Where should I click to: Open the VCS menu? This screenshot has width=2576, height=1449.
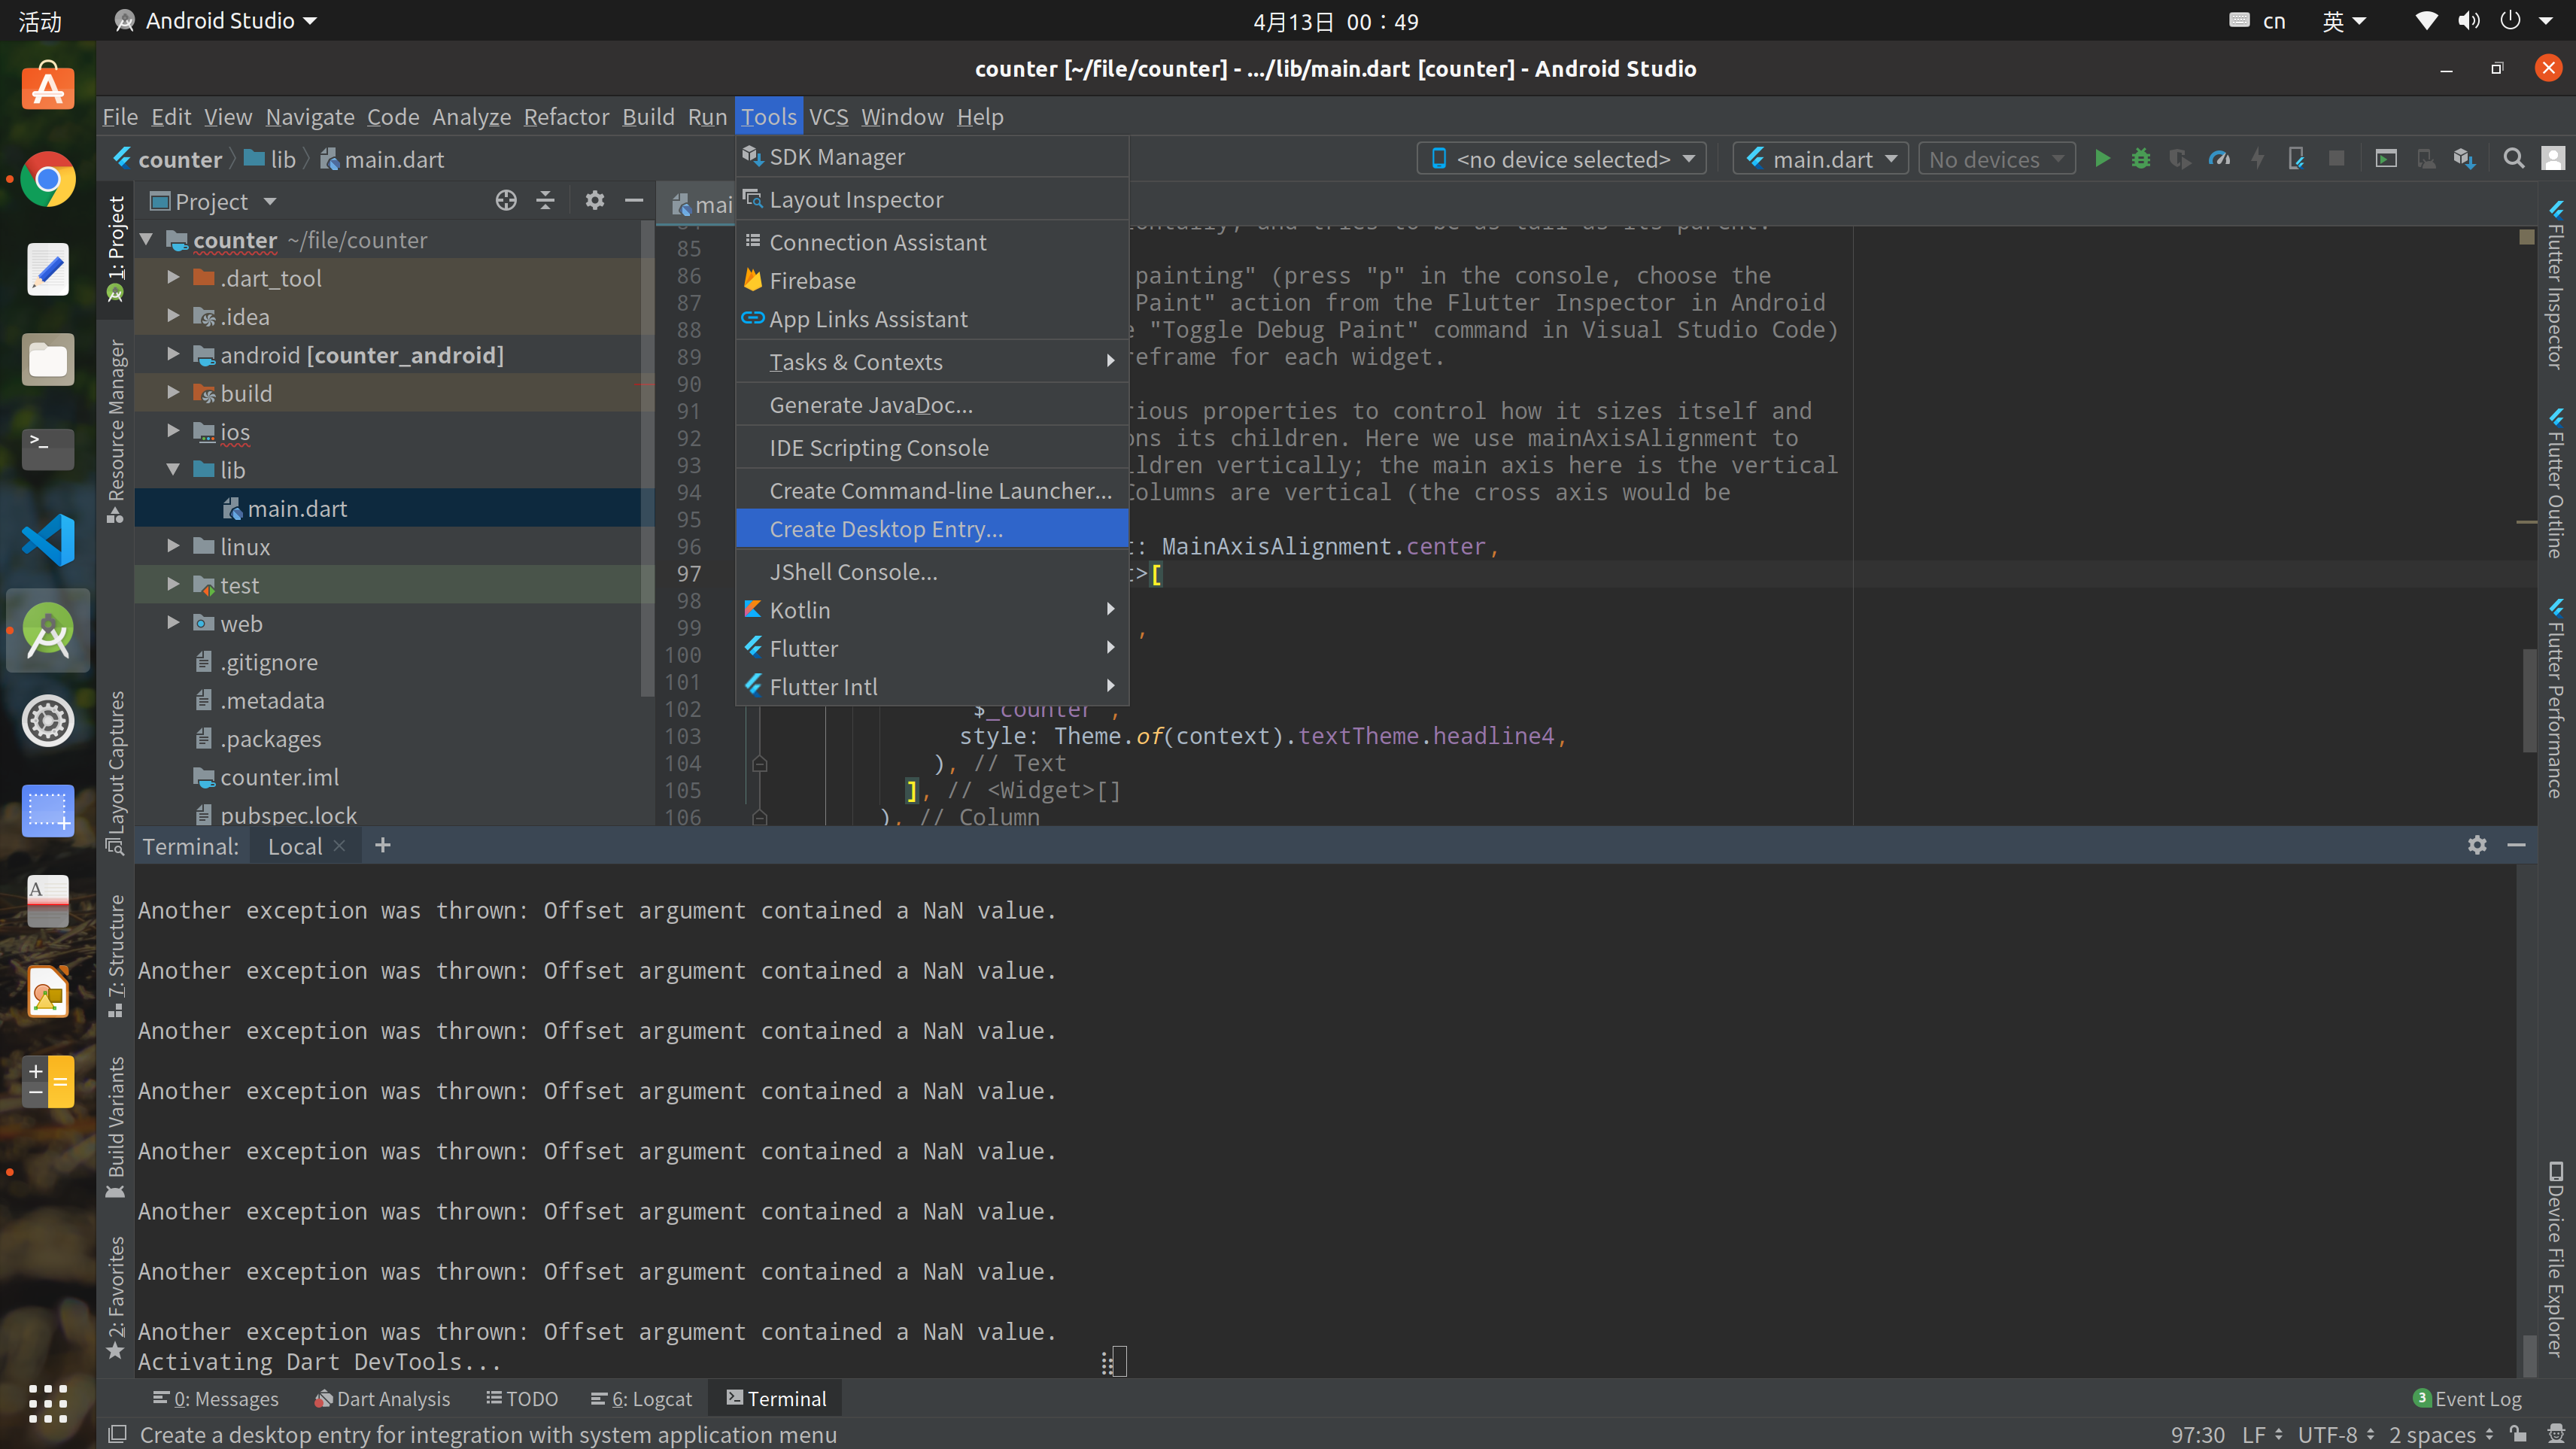828,117
